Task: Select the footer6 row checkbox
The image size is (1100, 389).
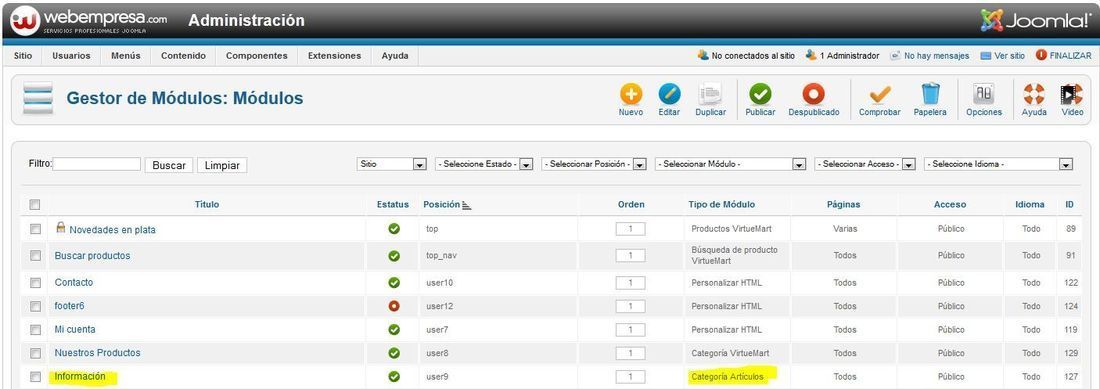Action: [35, 306]
